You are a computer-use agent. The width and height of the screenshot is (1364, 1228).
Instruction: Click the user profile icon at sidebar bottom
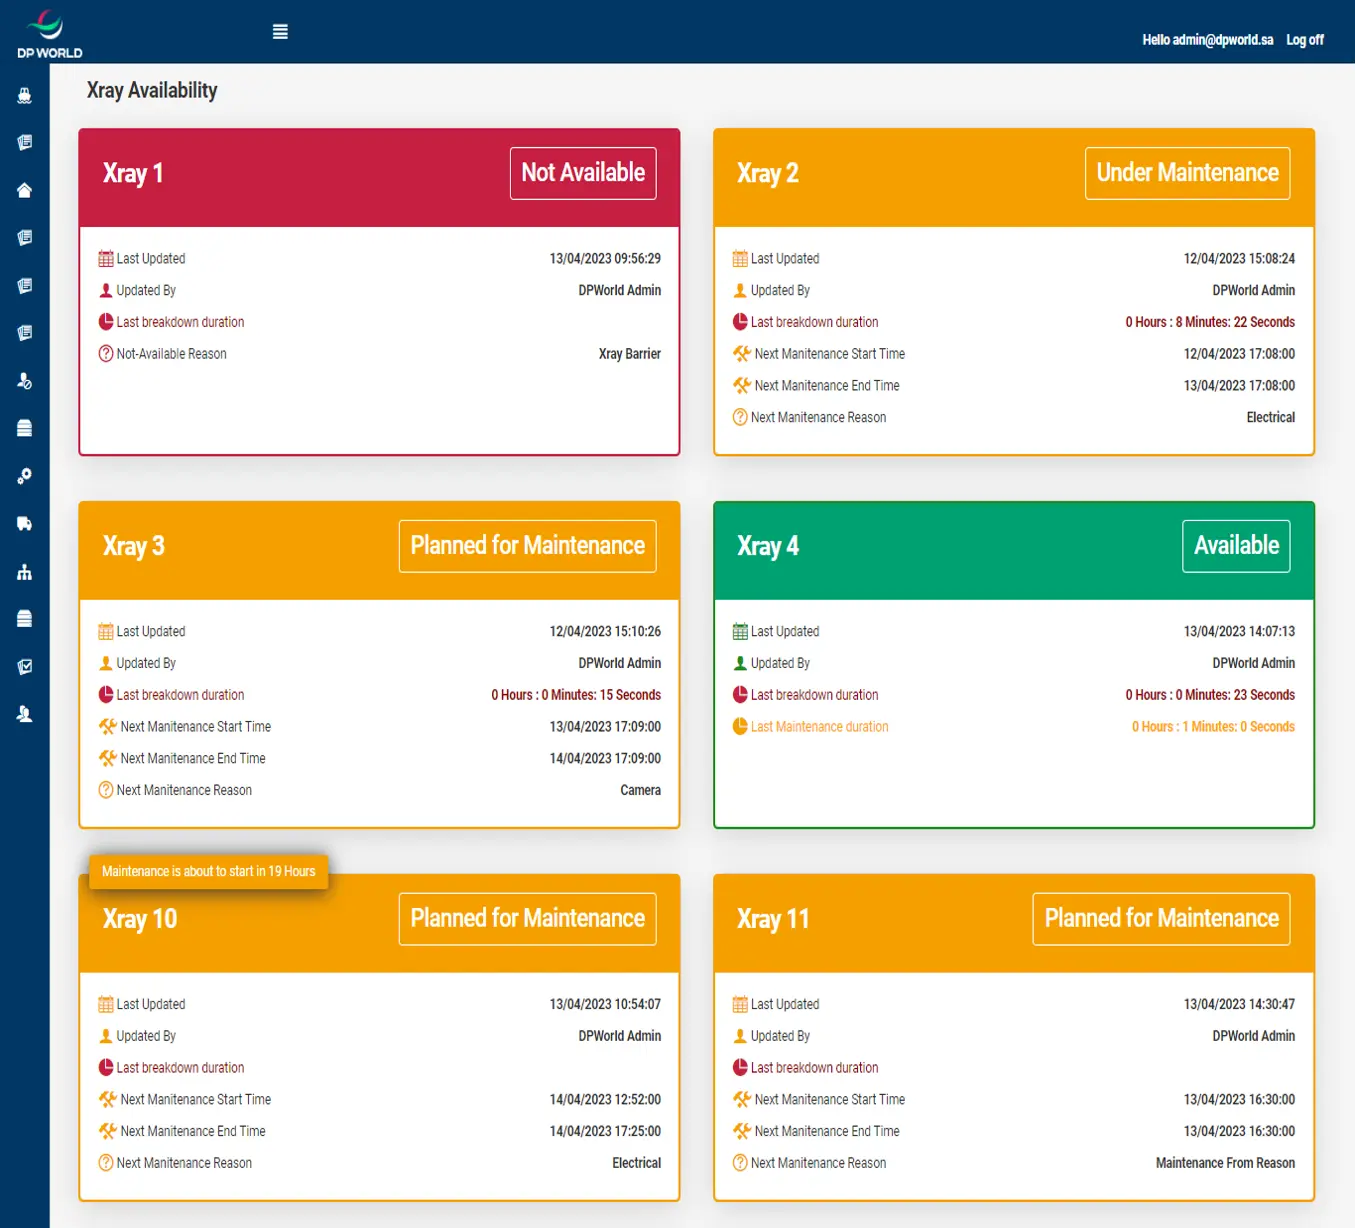coord(25,713)
